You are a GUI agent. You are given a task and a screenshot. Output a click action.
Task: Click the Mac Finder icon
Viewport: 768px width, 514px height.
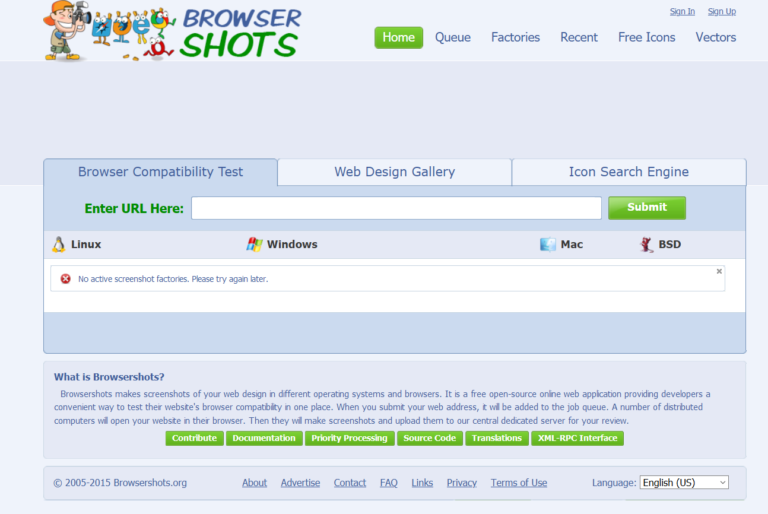click(x=548, y=244)
